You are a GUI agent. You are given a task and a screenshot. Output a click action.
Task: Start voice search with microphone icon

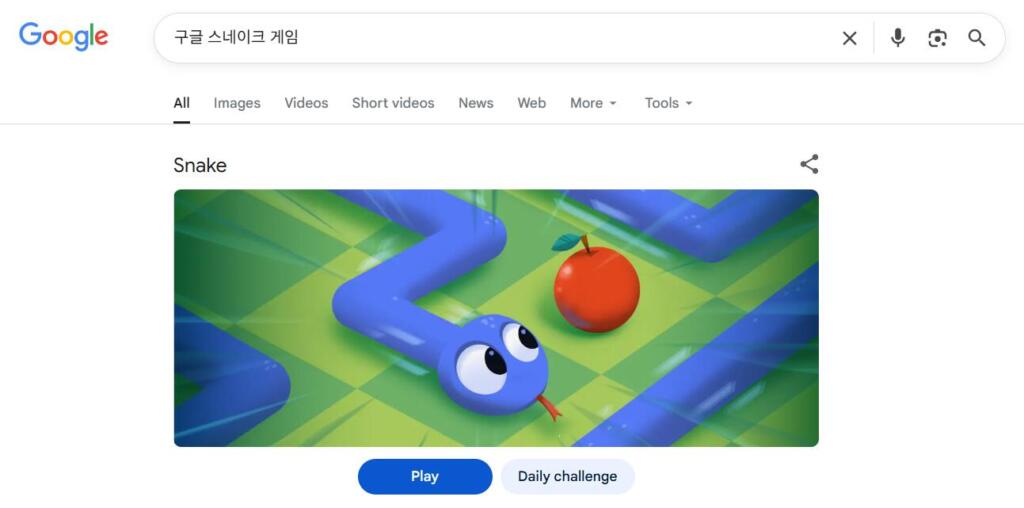coord(898,38)
